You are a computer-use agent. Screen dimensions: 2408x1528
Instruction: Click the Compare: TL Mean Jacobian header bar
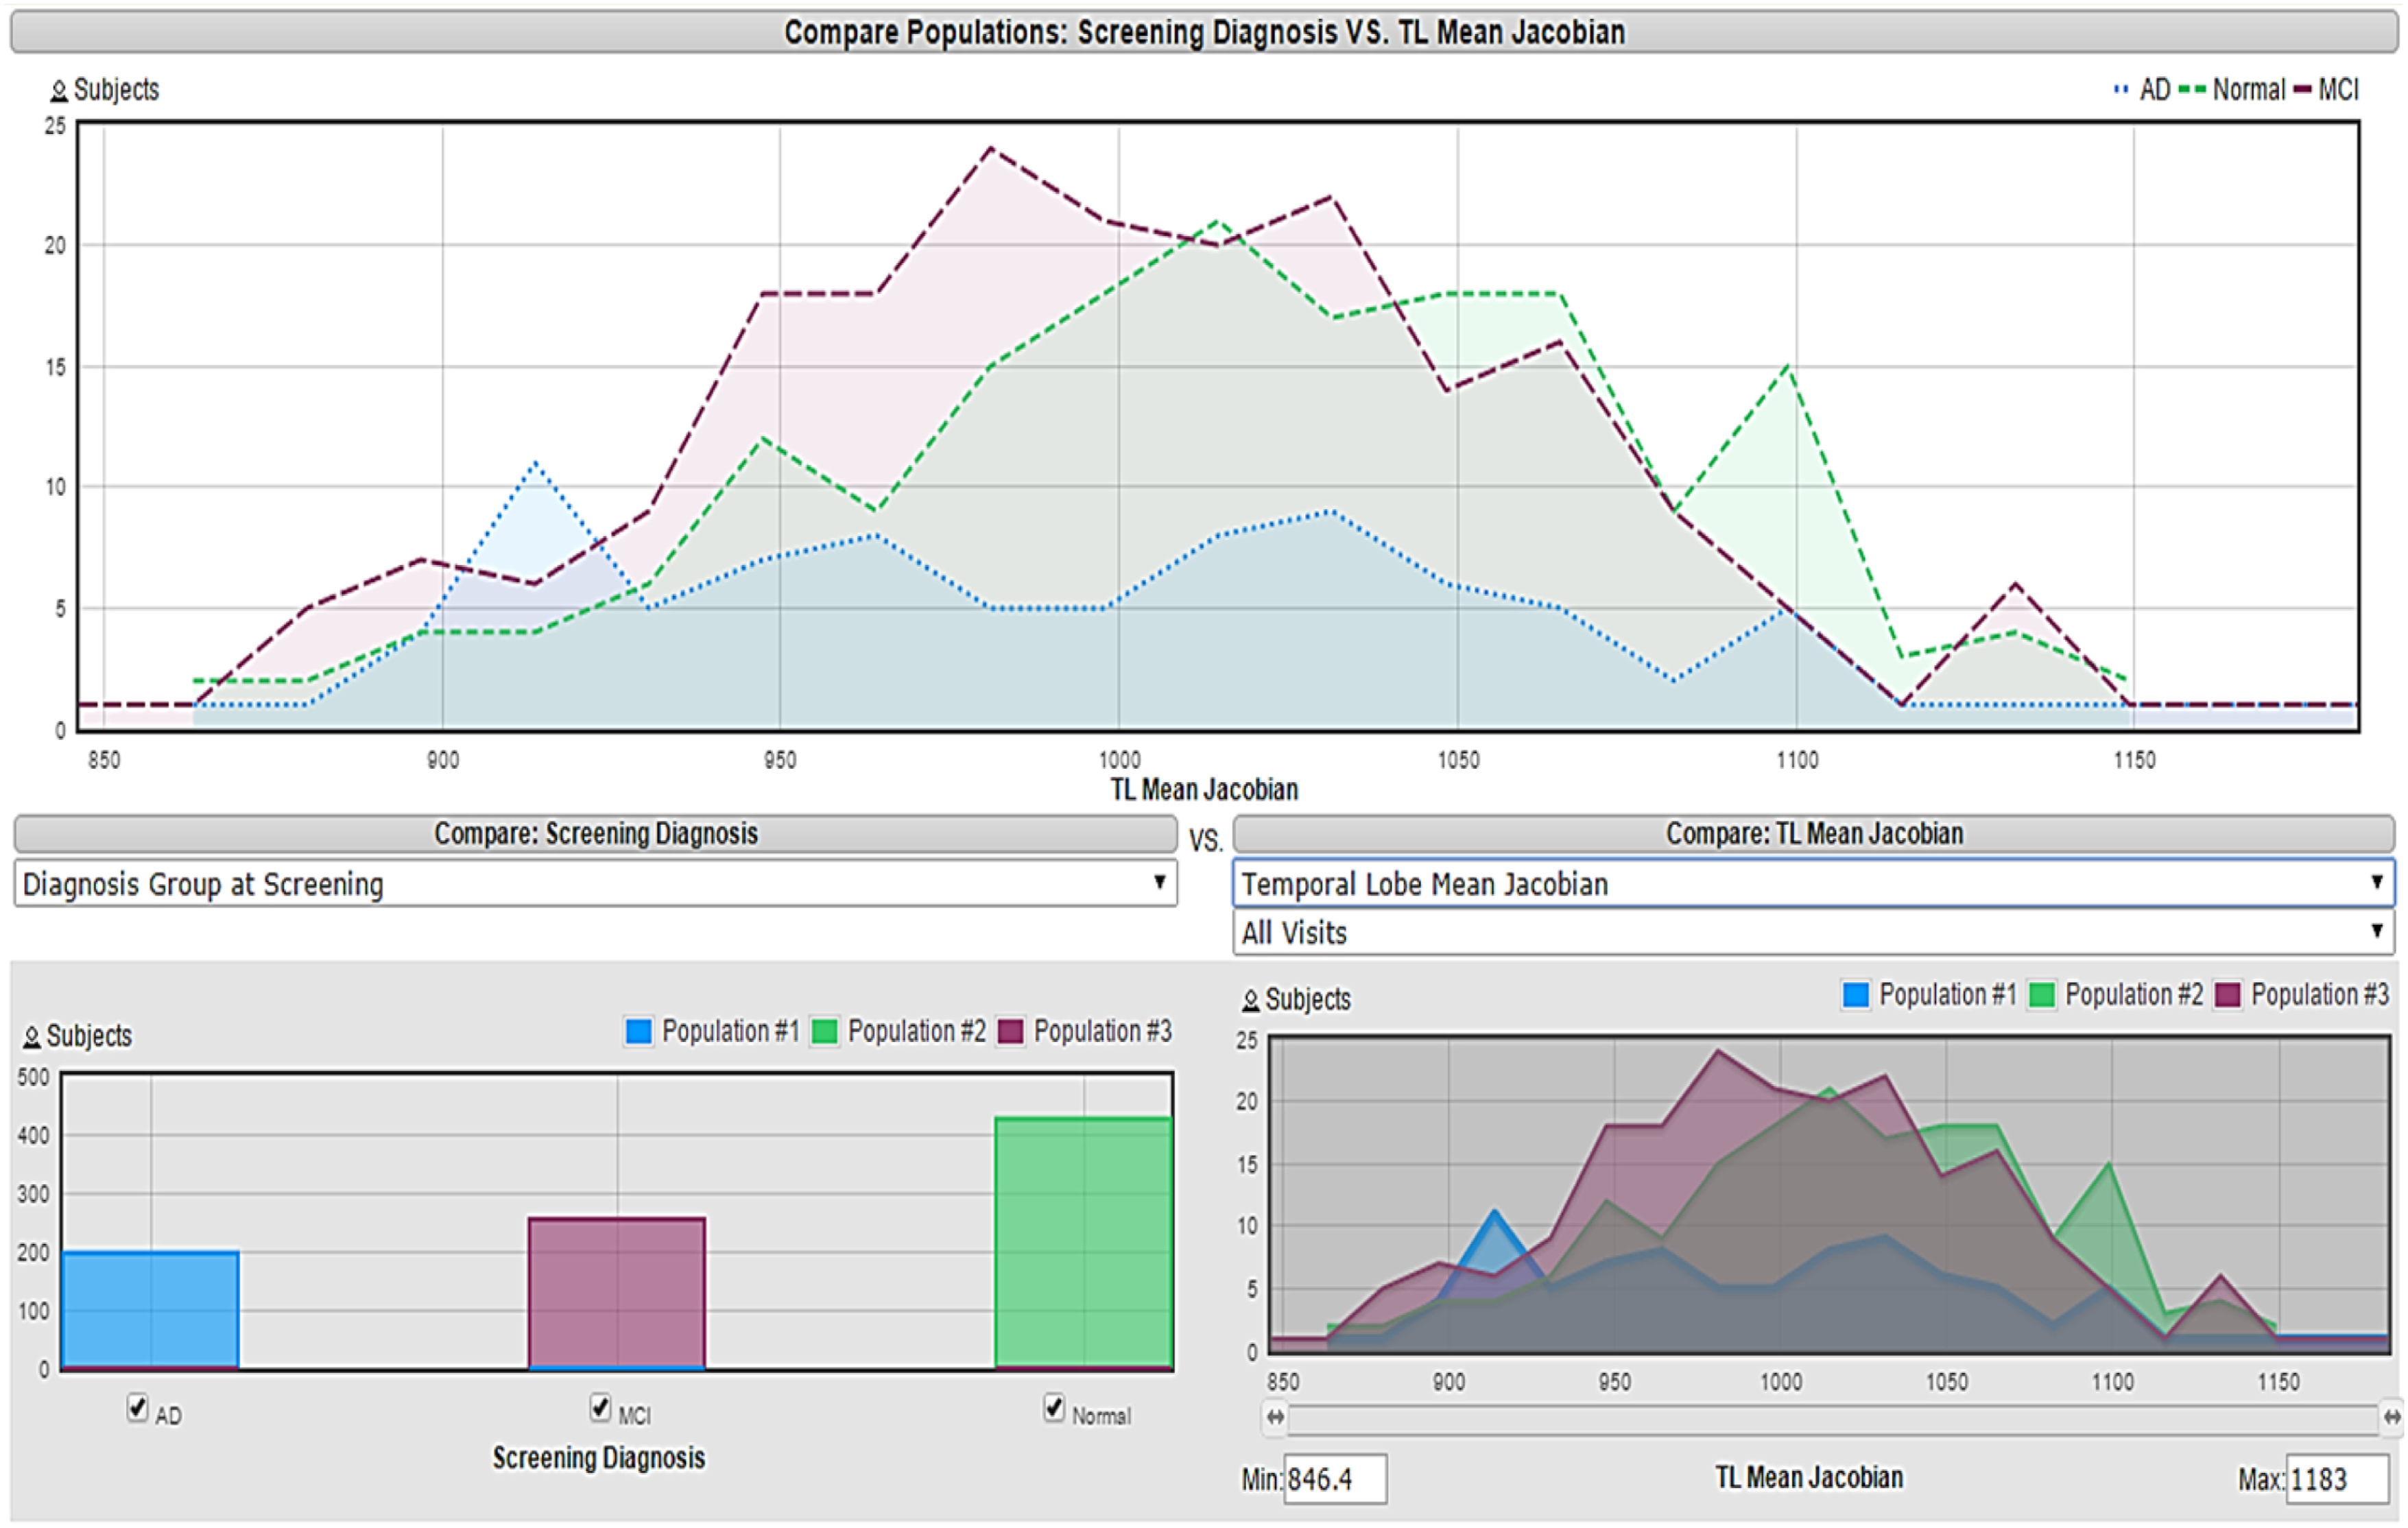[x=1813, y=834]
